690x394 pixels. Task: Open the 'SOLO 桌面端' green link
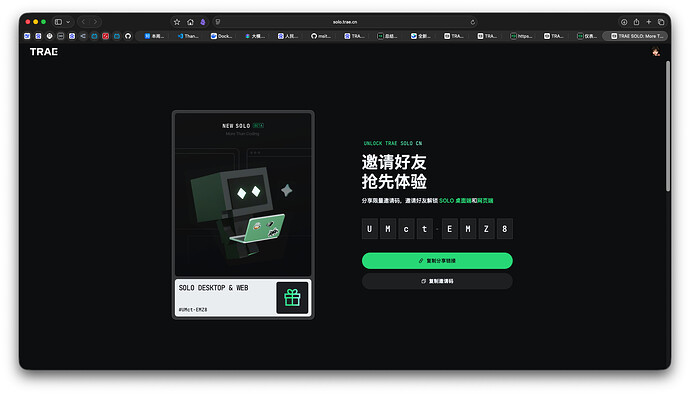455,201
